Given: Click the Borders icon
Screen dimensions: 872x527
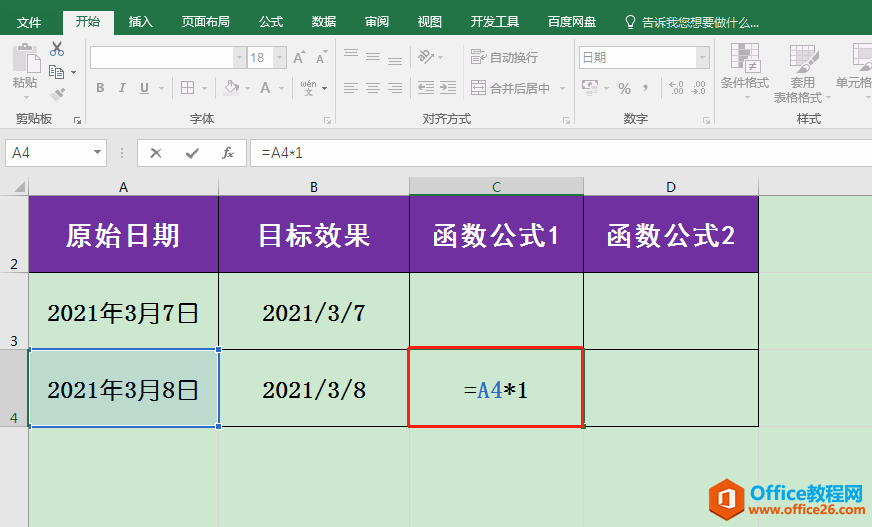Looking at the screenshot, I should coord(187,88).
